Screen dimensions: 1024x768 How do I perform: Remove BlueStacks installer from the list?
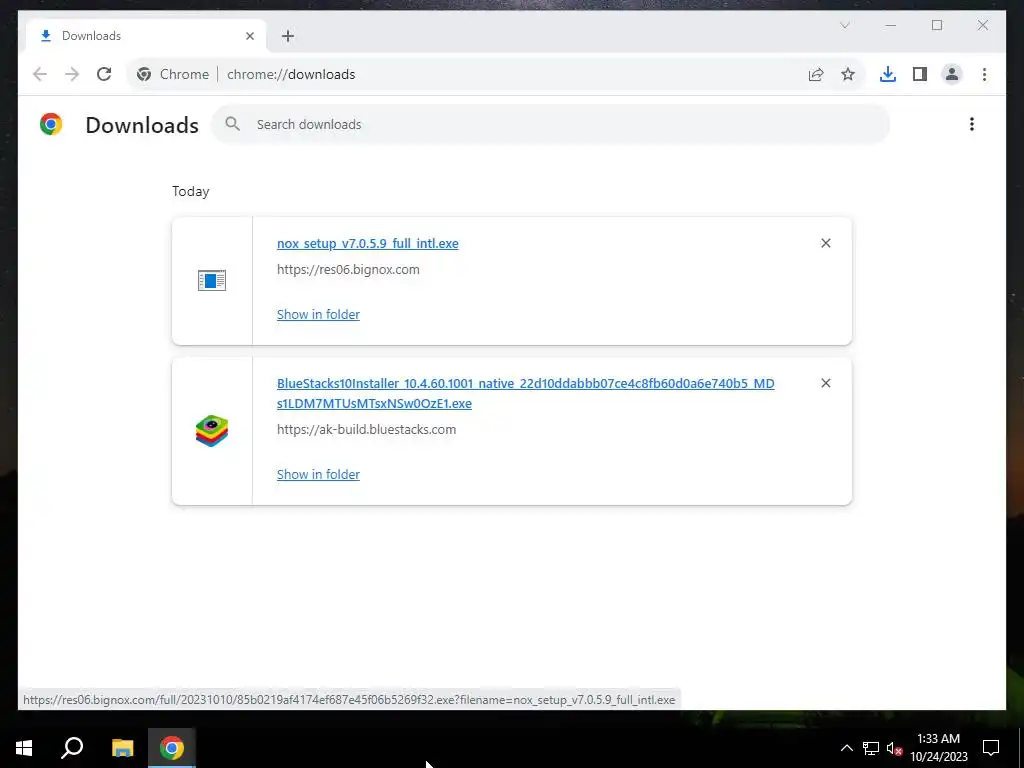point(825,383)
